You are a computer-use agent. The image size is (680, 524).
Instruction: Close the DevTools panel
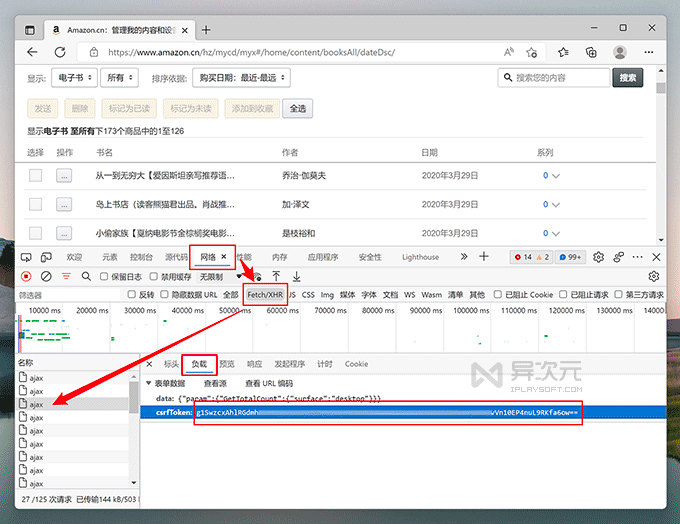point(657,257)
